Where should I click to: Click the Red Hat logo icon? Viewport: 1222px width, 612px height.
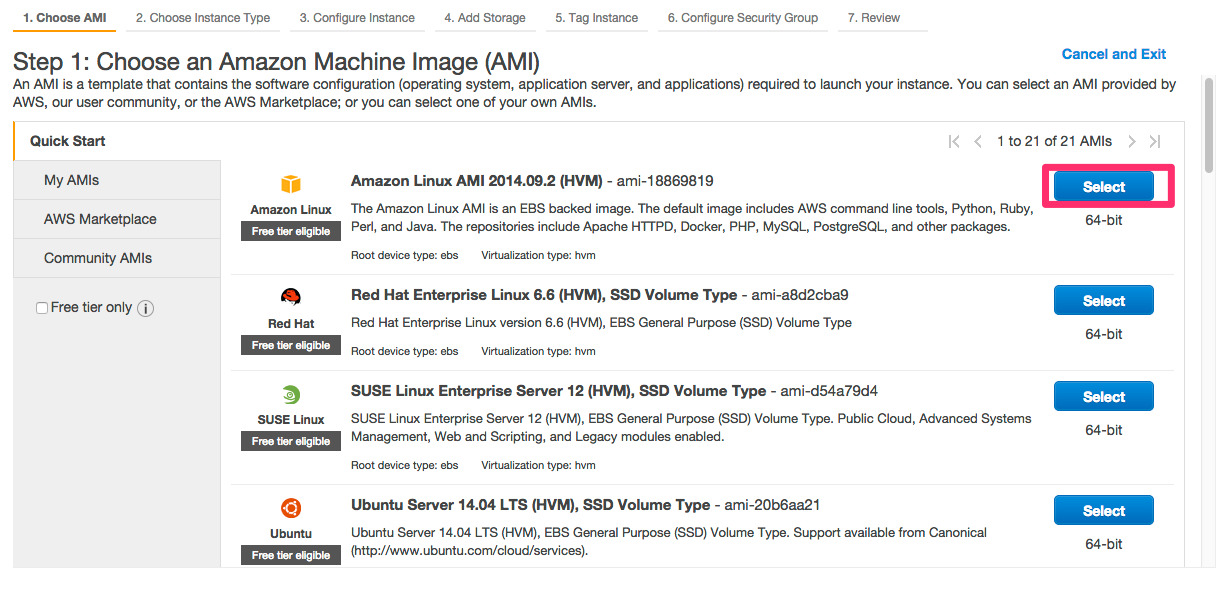pyautogui.click(x=291, y=297)
